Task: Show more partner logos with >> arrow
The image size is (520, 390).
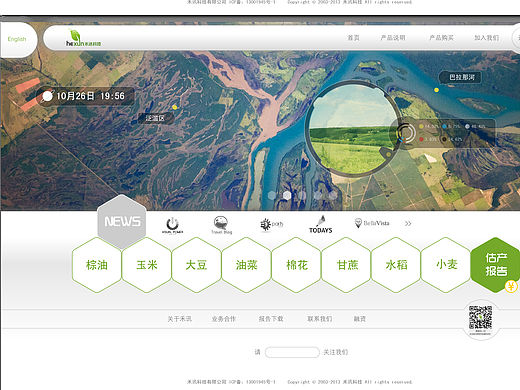Action: click(x=408, y=223)
